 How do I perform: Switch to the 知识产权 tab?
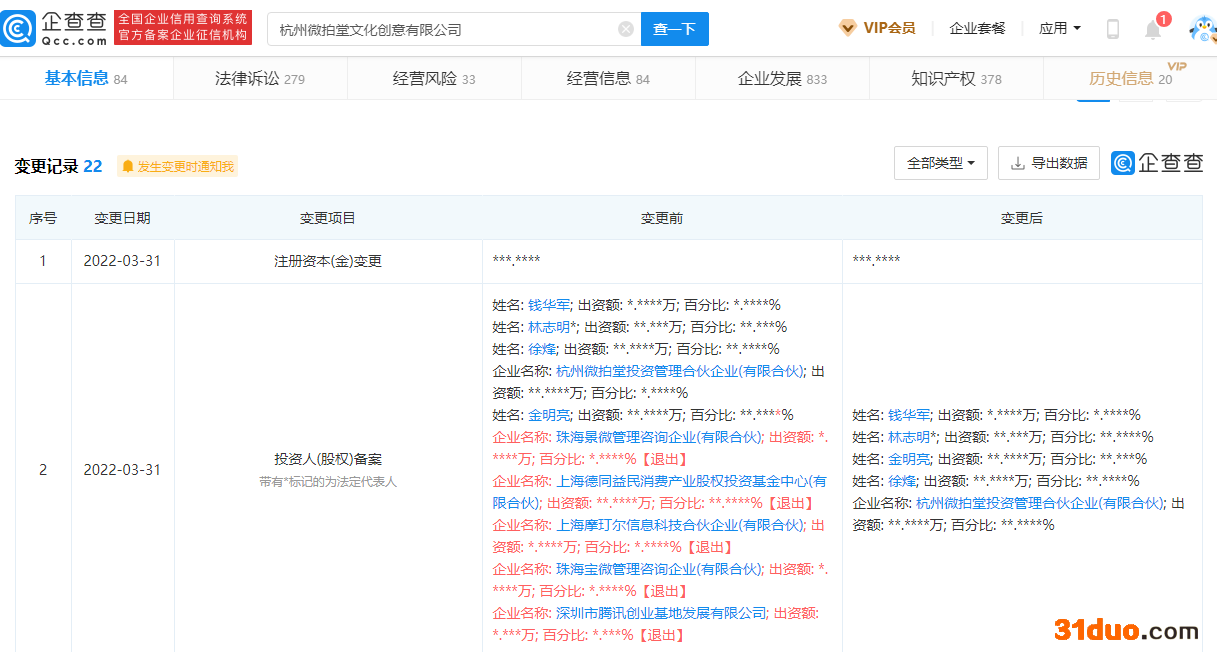coord(955,79)
